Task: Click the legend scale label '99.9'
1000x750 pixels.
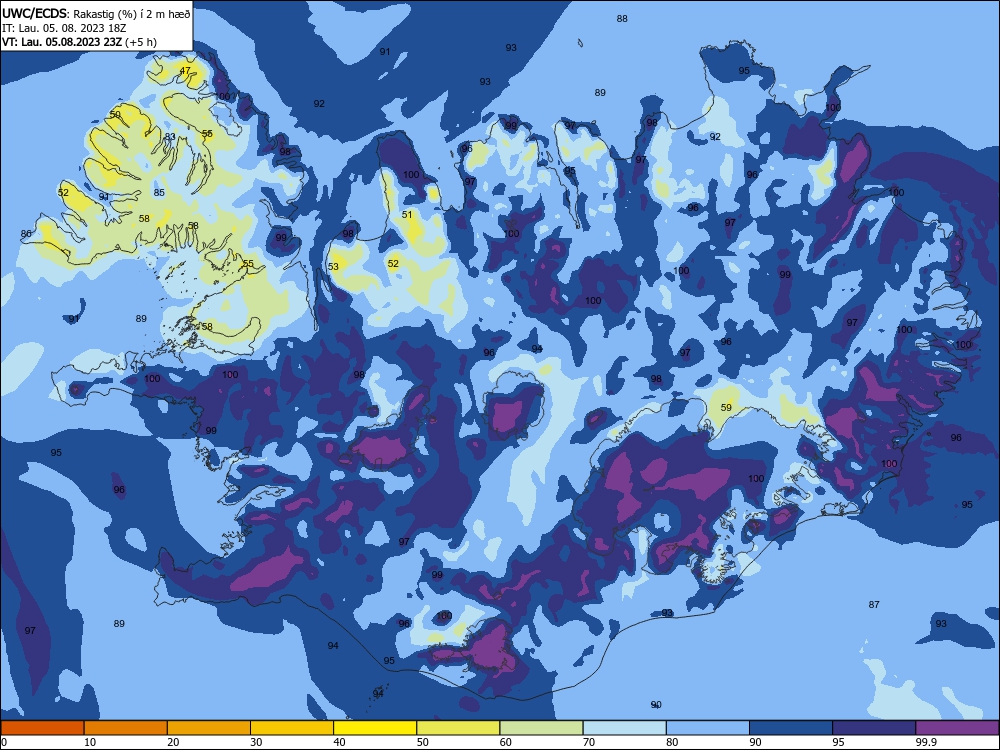Action: pos(926,742)
